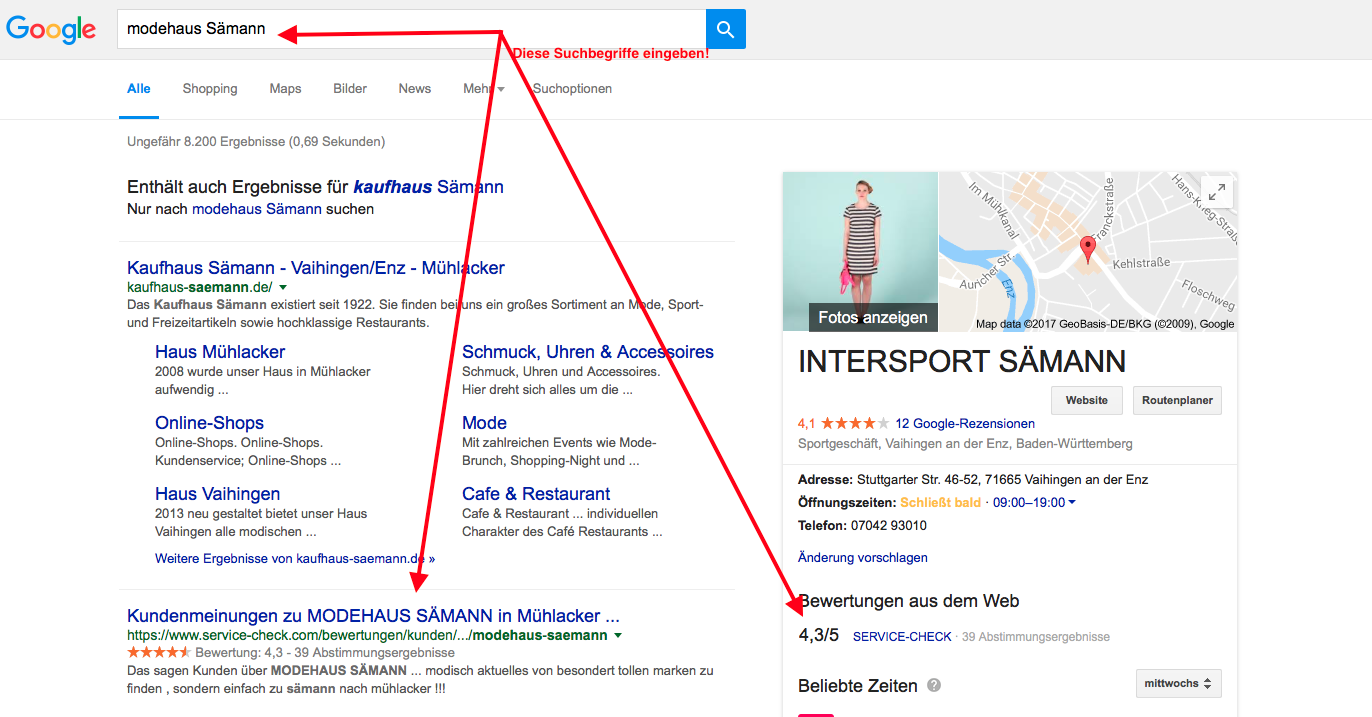Expand the map with fullscreen icon
The width and height of the screenshot is (1372, 717).
1216,192
